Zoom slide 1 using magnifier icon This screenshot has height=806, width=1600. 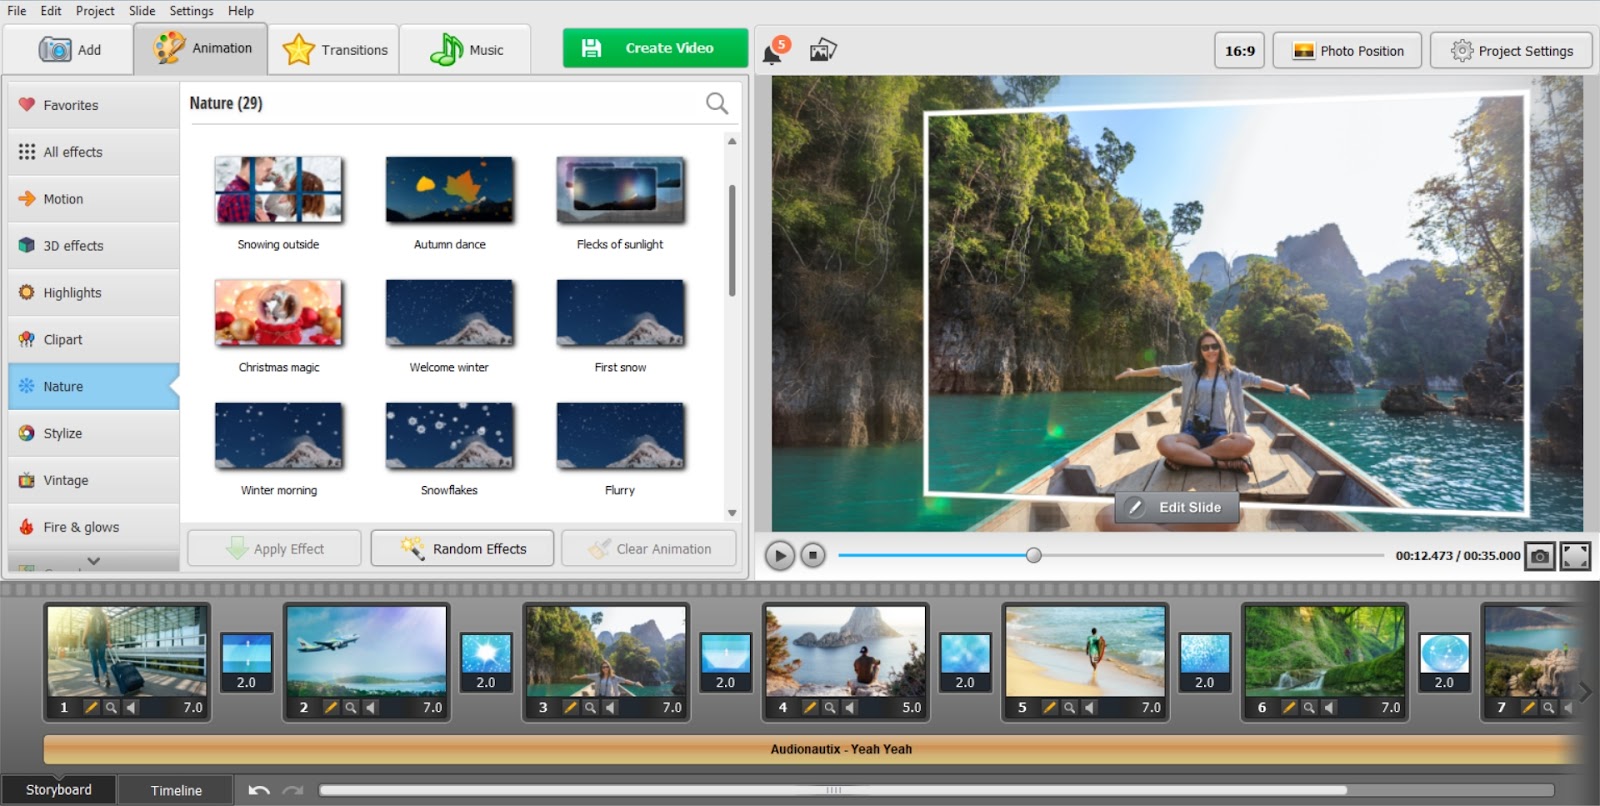(111, 707)
